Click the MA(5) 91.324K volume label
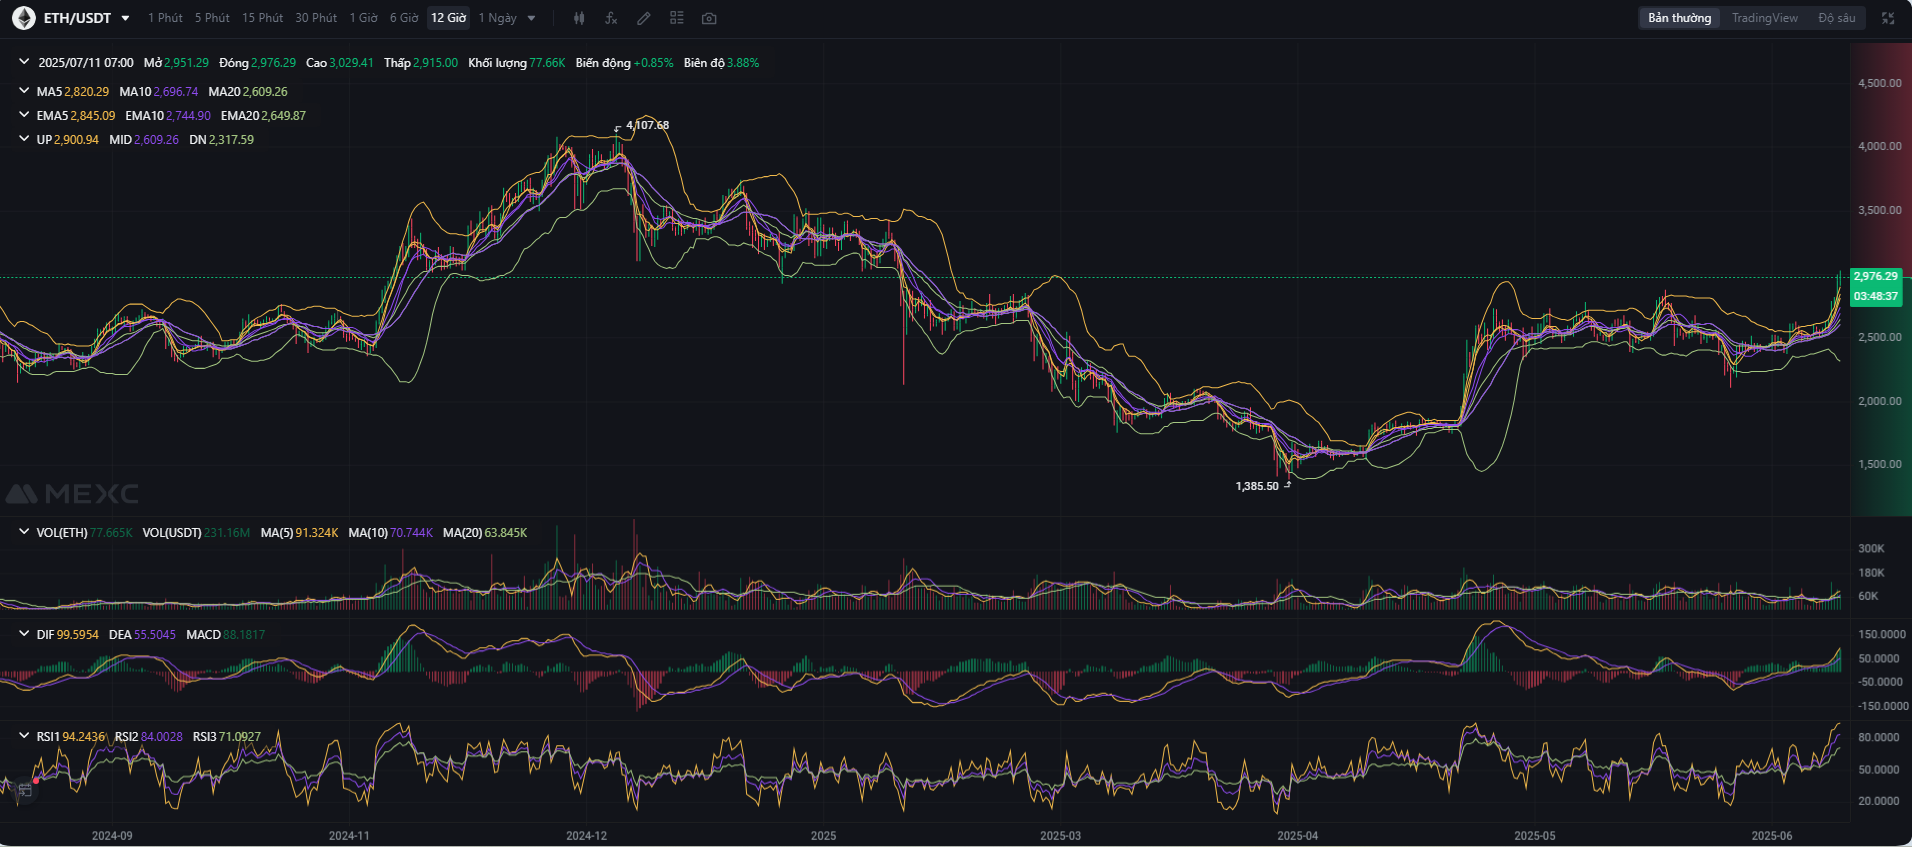Screen dimensions: 1912x847 point(299,532)
